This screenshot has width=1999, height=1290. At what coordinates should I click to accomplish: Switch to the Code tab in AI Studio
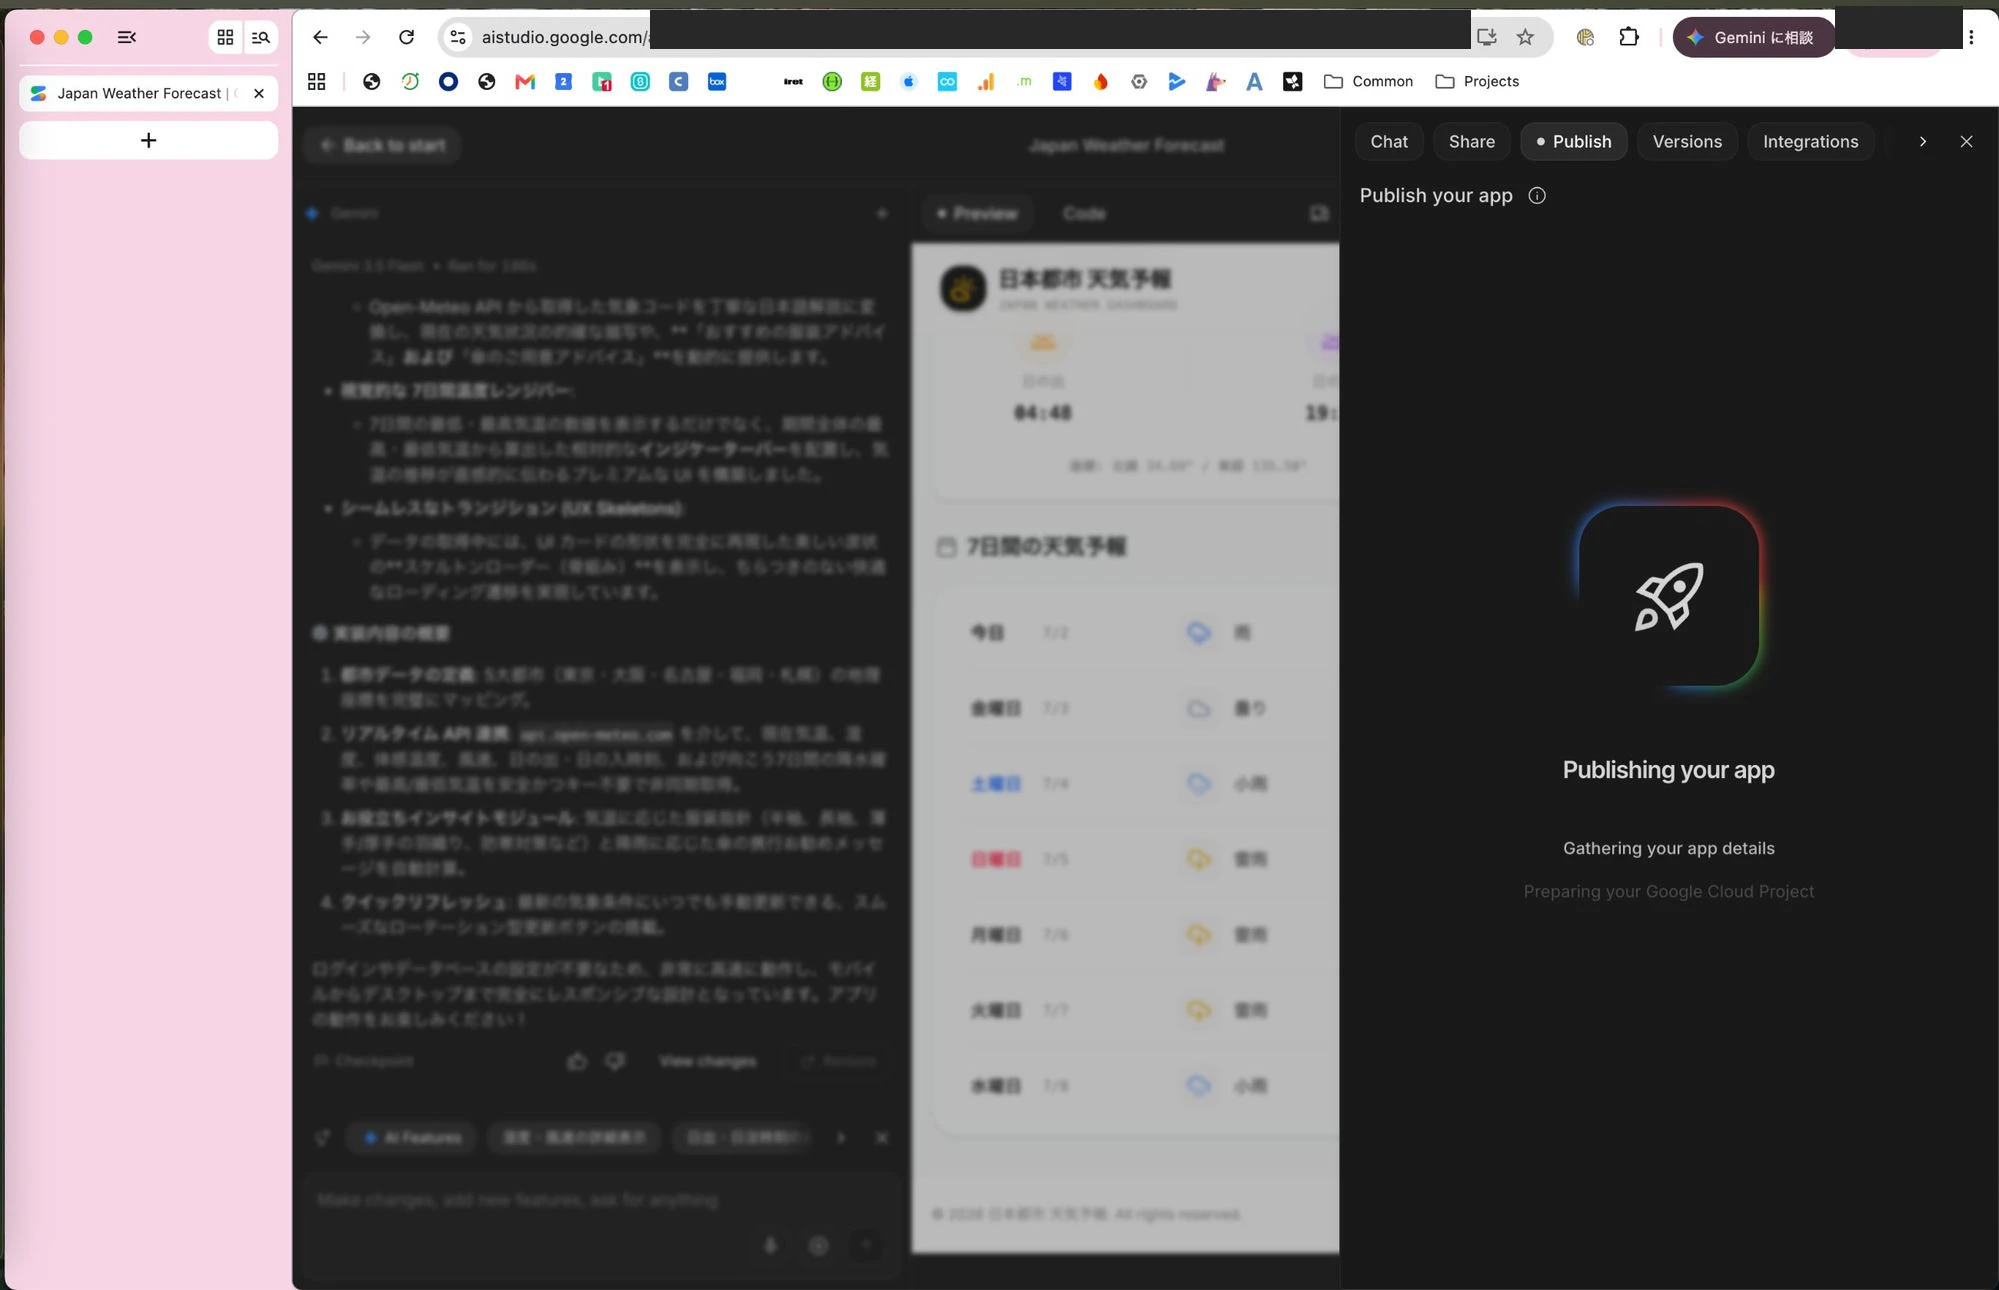point(1084,213)
